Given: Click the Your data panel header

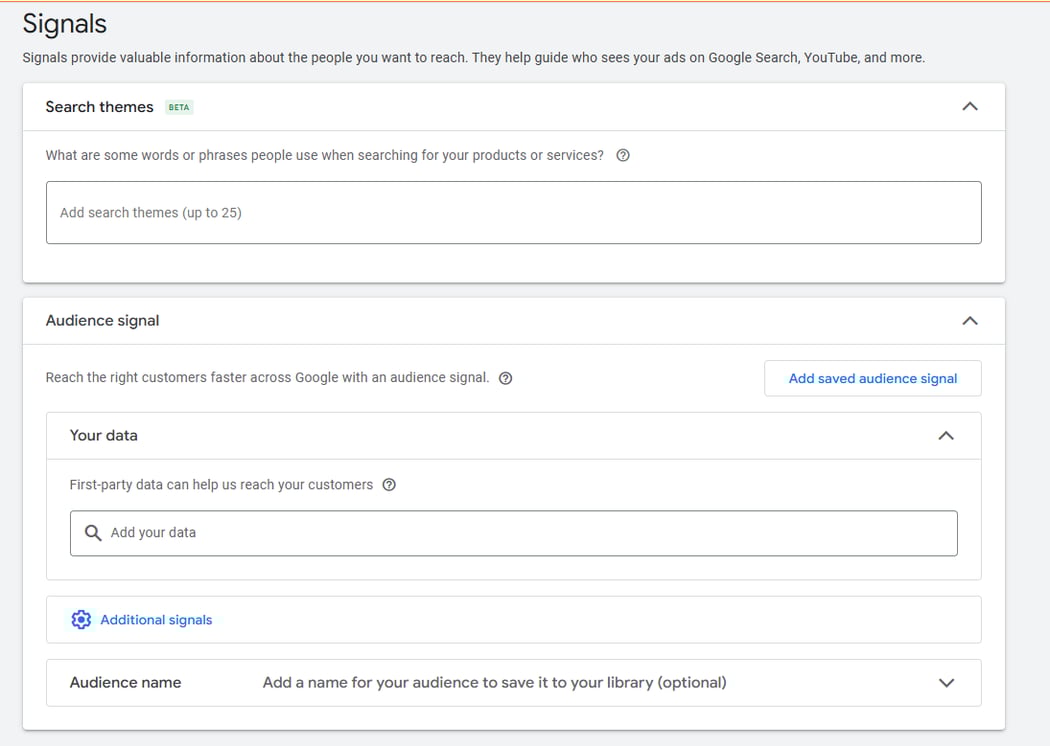Looking at the screenshot, I should click(x=103, y=435).
